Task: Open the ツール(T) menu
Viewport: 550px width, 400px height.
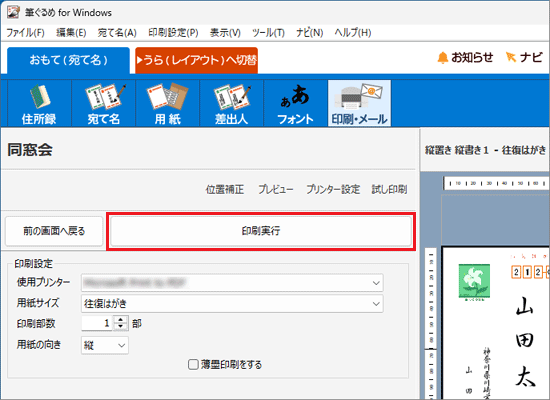Action: 268,33
